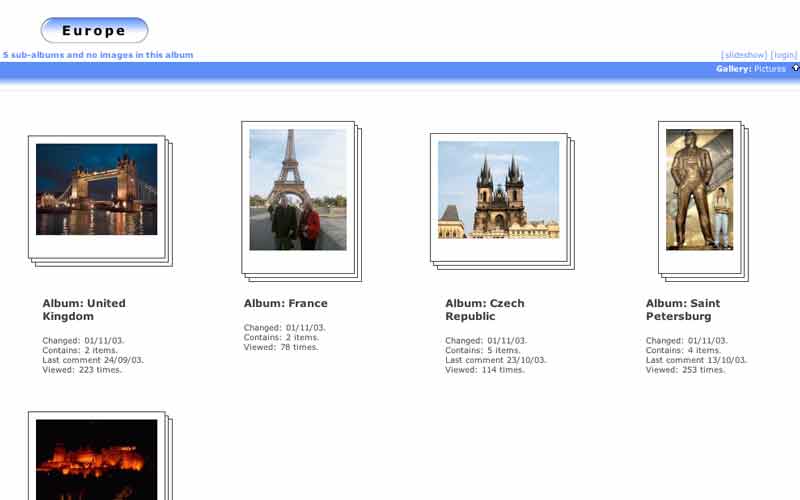
Task: Click the Album: France title
Action: tap(285, 303)
